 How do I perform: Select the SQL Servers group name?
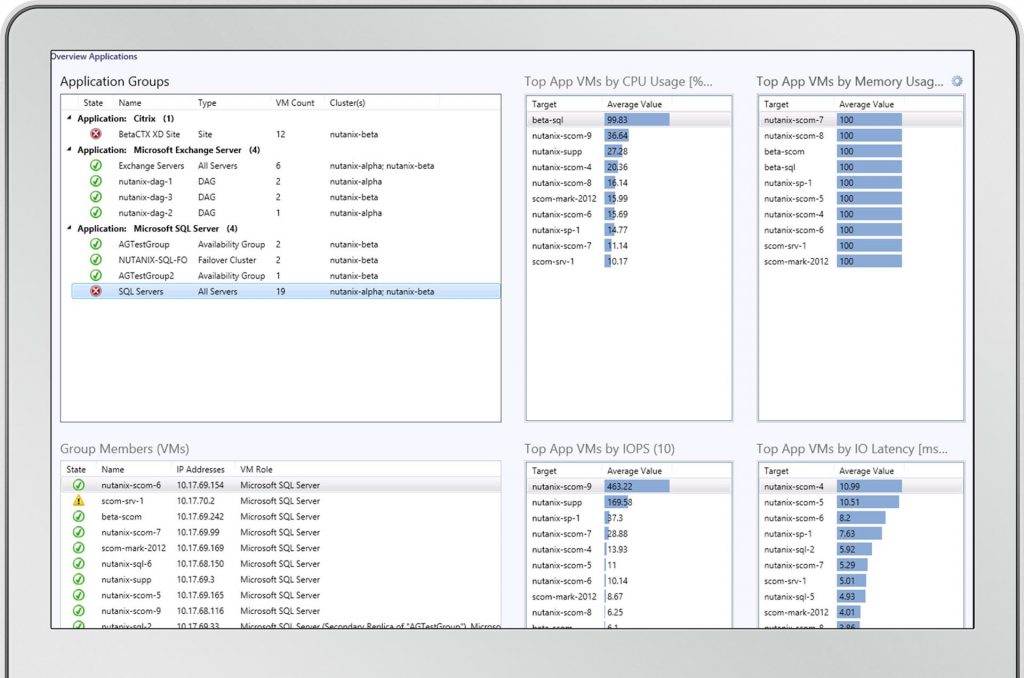click(x=140, y=291)
